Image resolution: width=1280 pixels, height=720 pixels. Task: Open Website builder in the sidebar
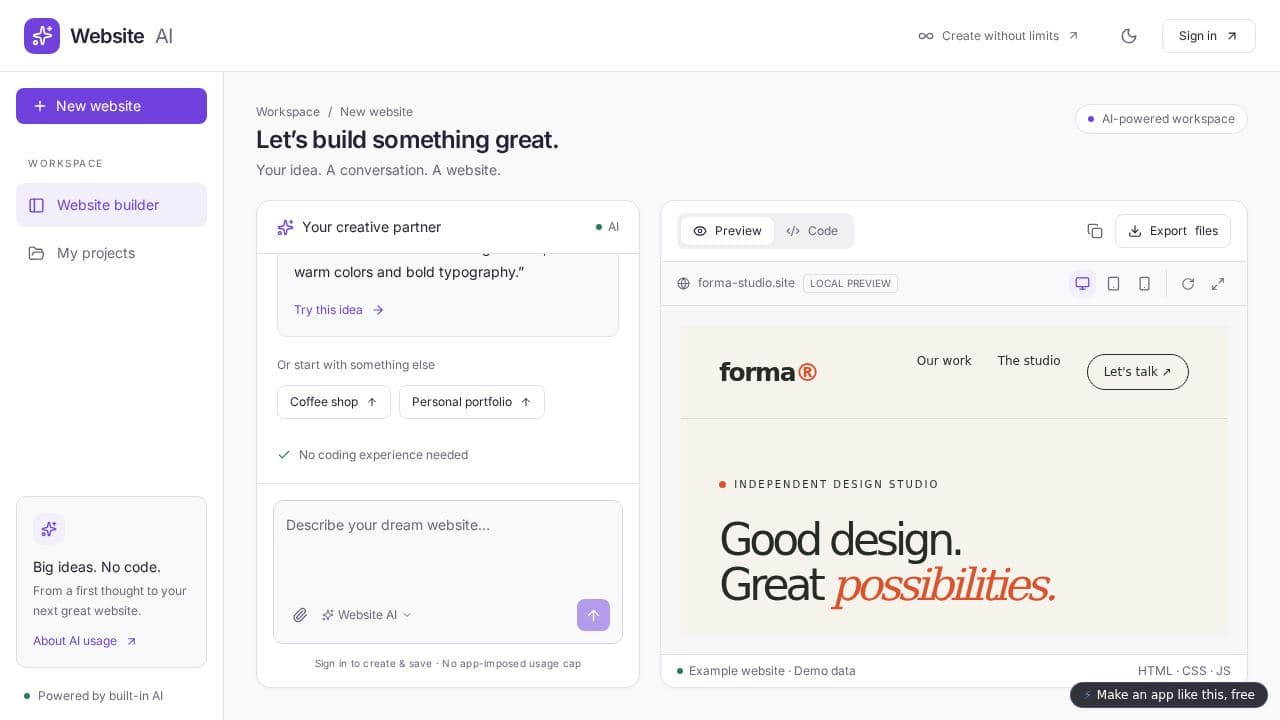(x=111, y=205)
